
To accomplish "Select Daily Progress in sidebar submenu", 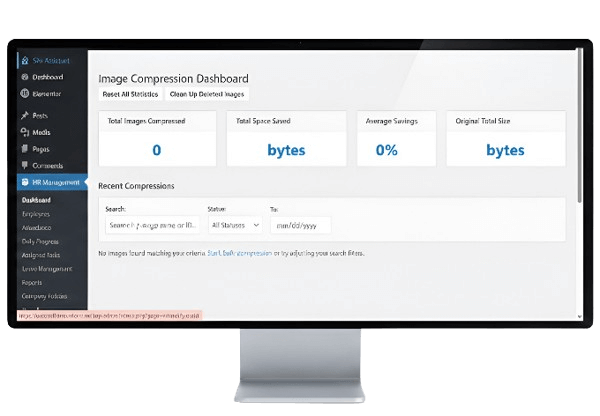I will tap(39, 241).
